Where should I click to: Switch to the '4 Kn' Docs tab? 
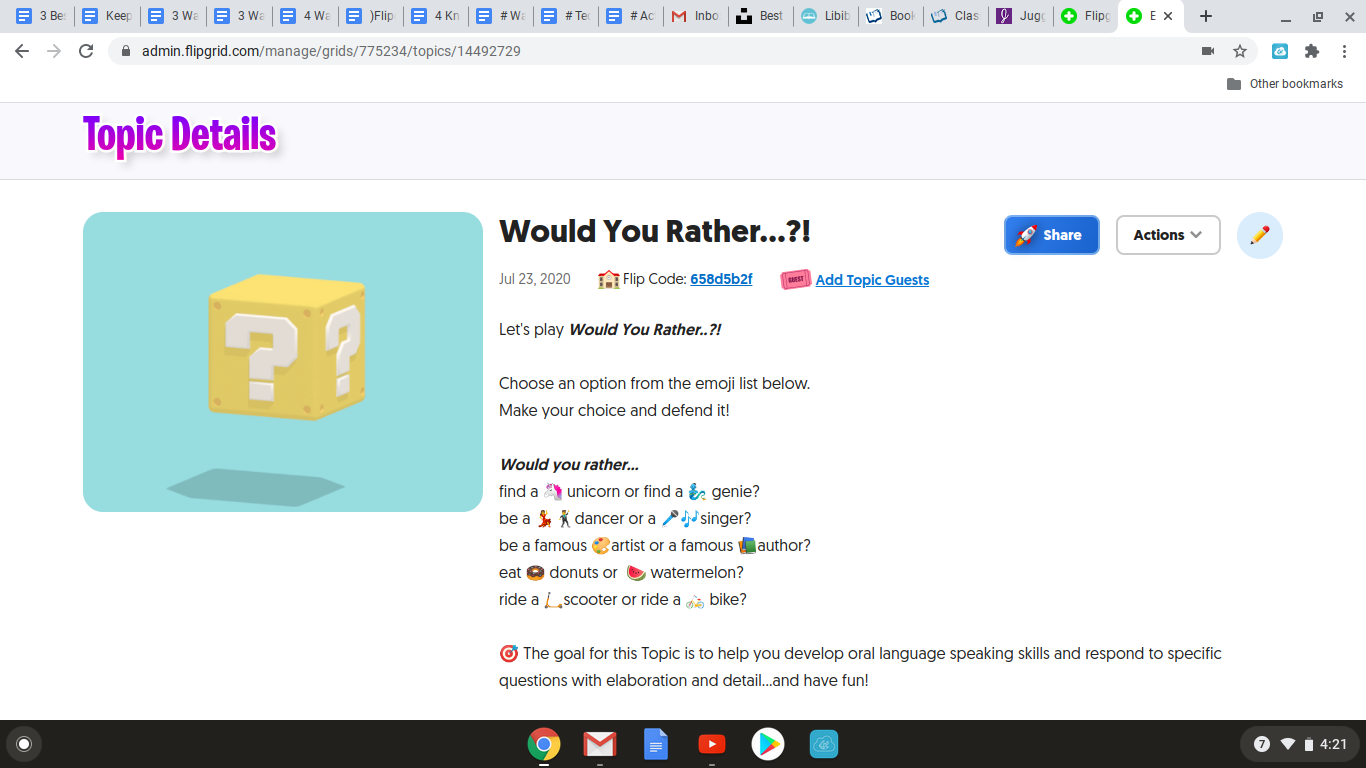click(435, 16)
